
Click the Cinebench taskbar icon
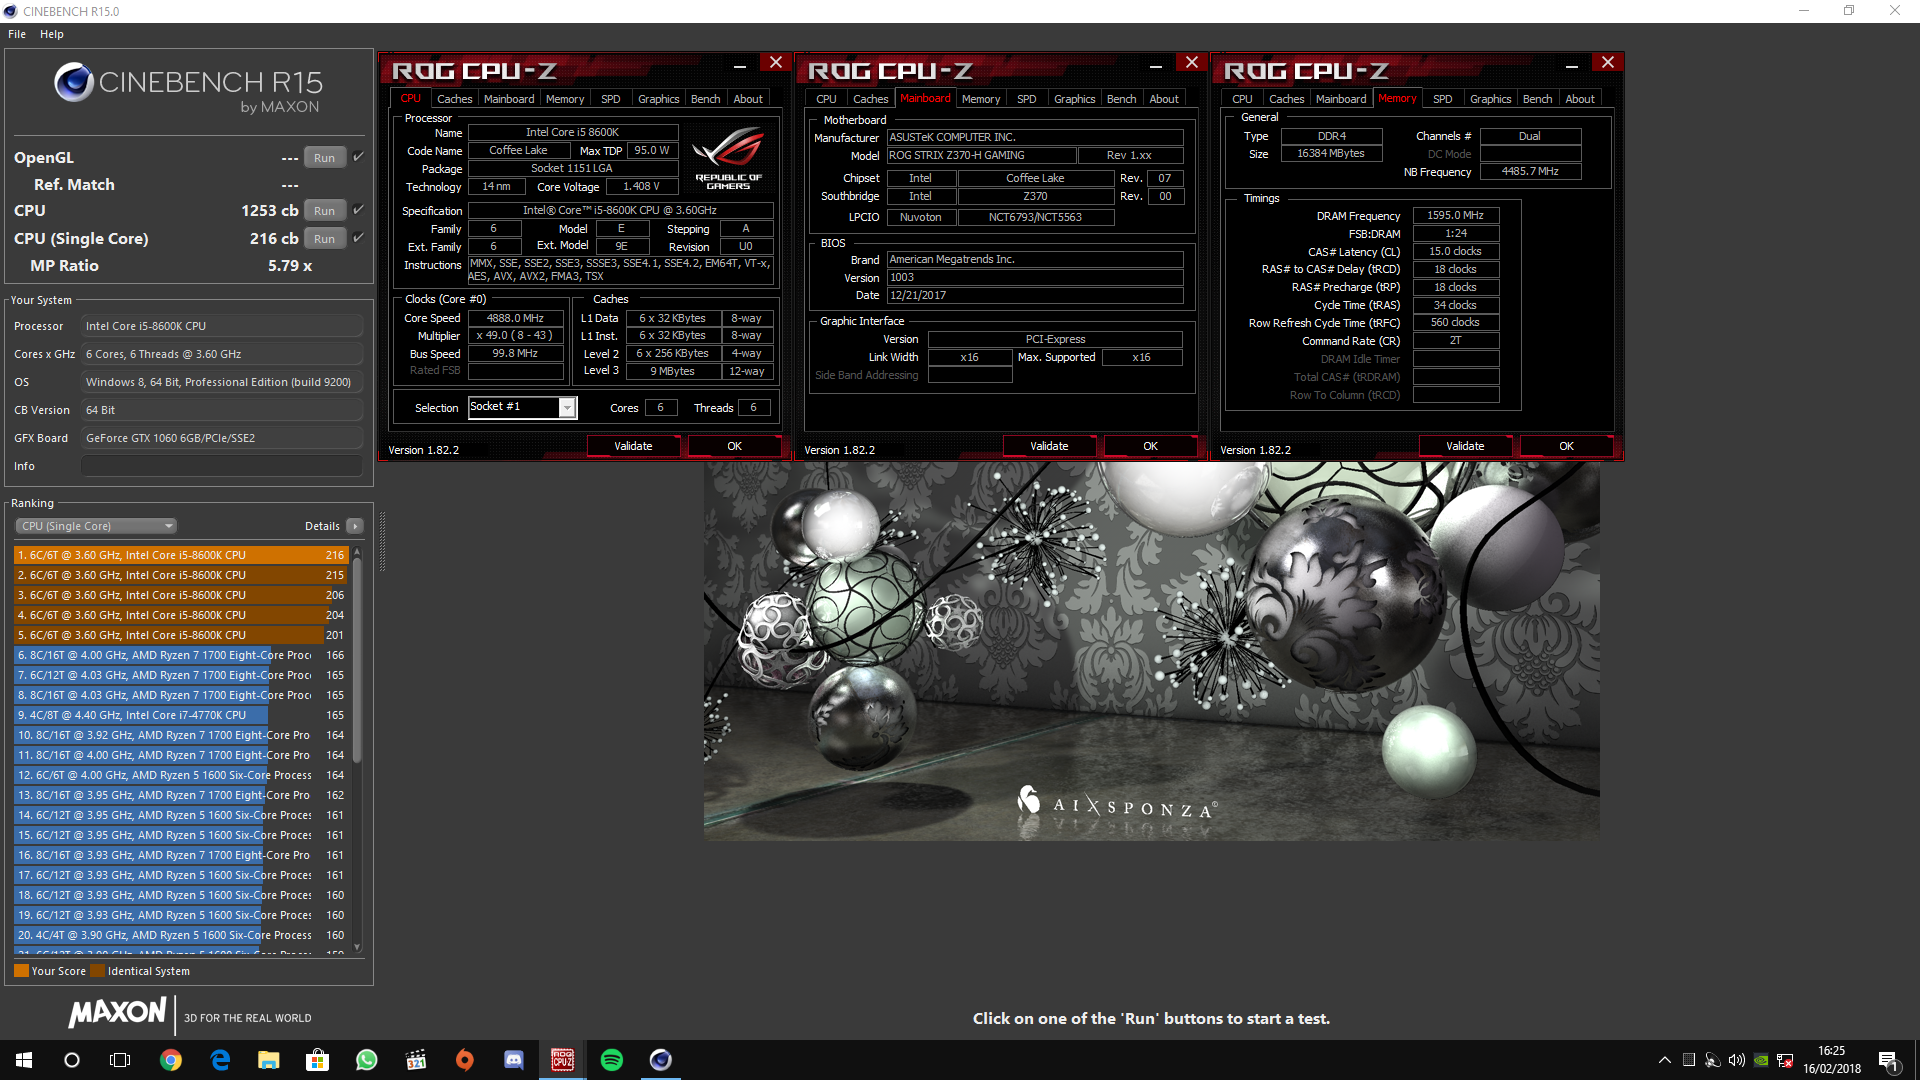click(x=661, y=1060)
